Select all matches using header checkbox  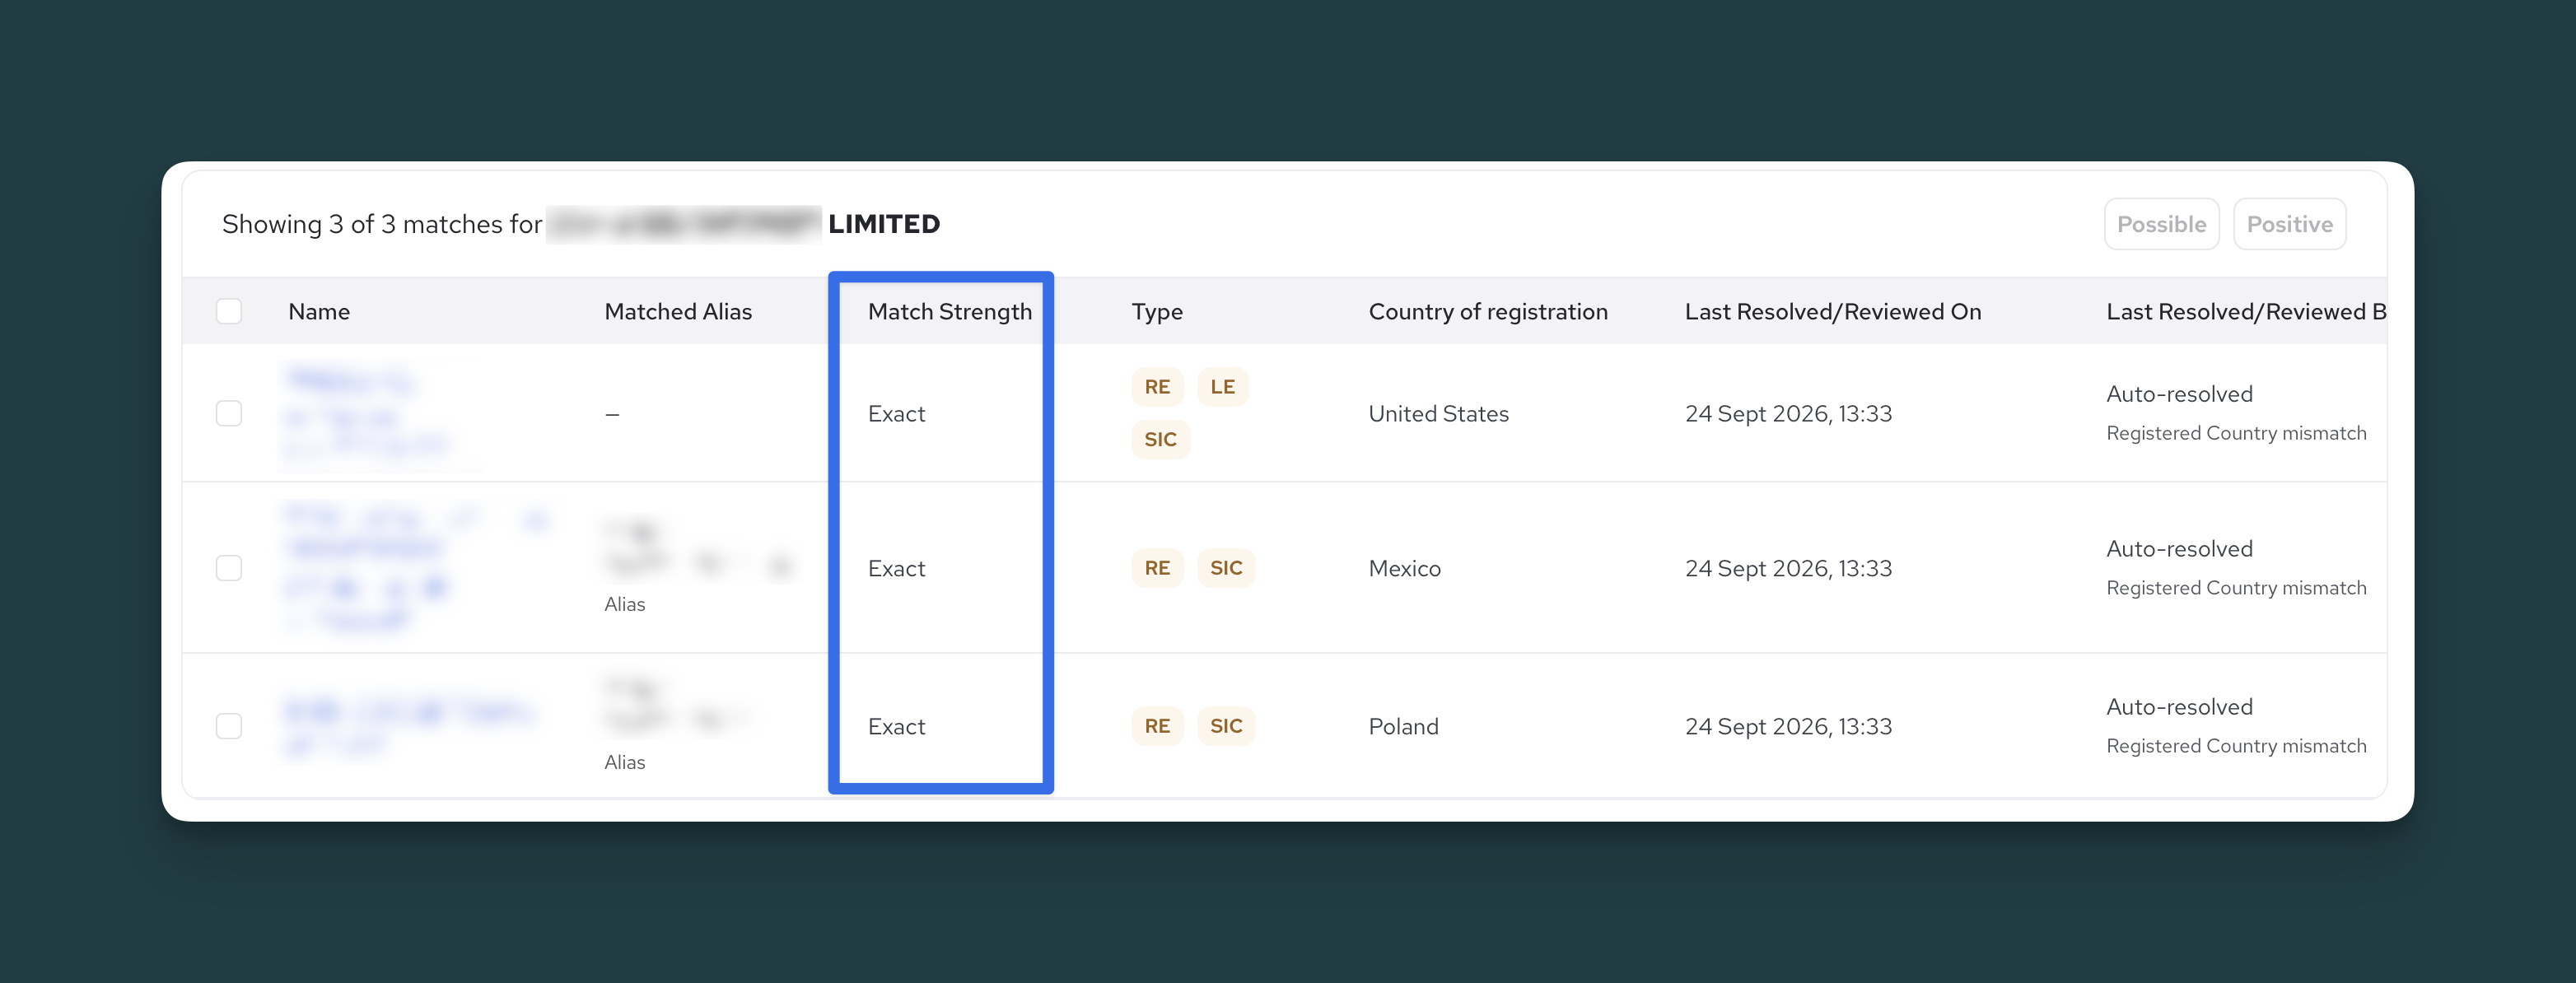(x=229, y=311)
